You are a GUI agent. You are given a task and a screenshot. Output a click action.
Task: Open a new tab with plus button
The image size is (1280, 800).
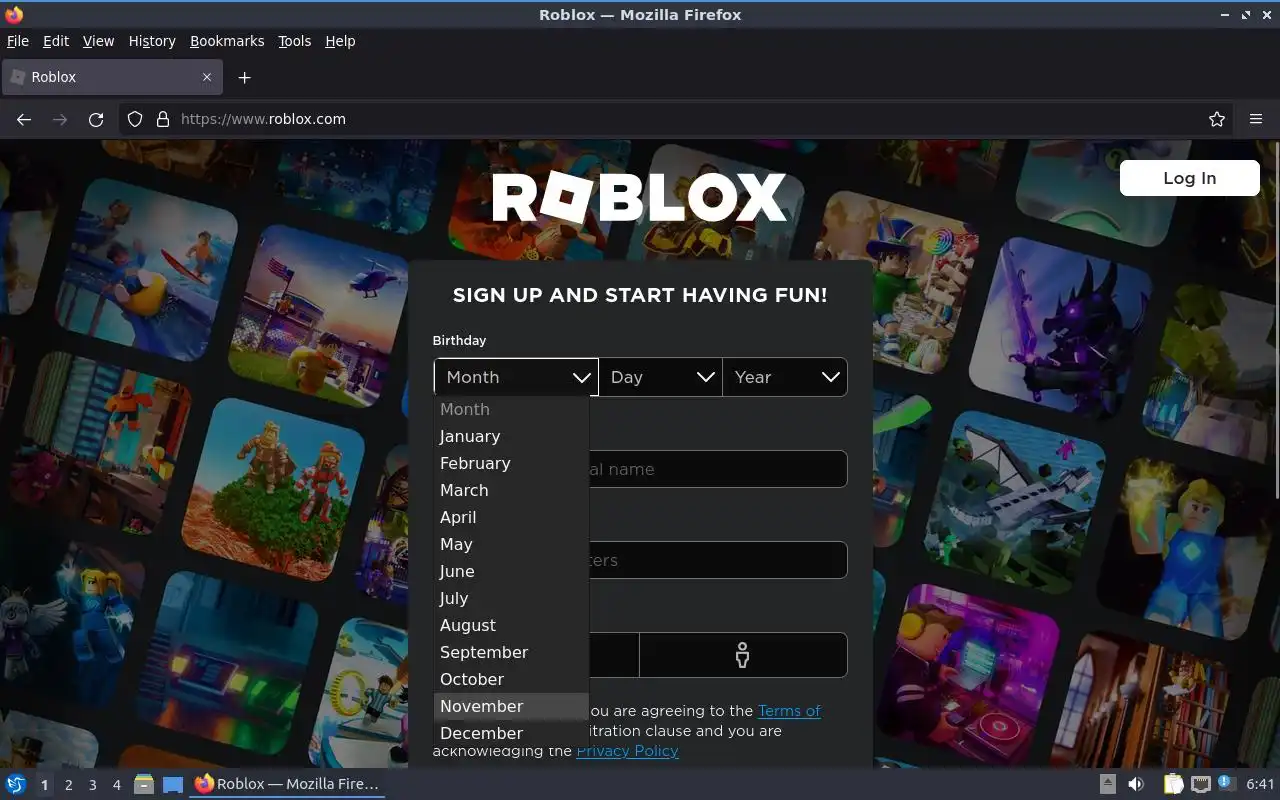point(244,77)
